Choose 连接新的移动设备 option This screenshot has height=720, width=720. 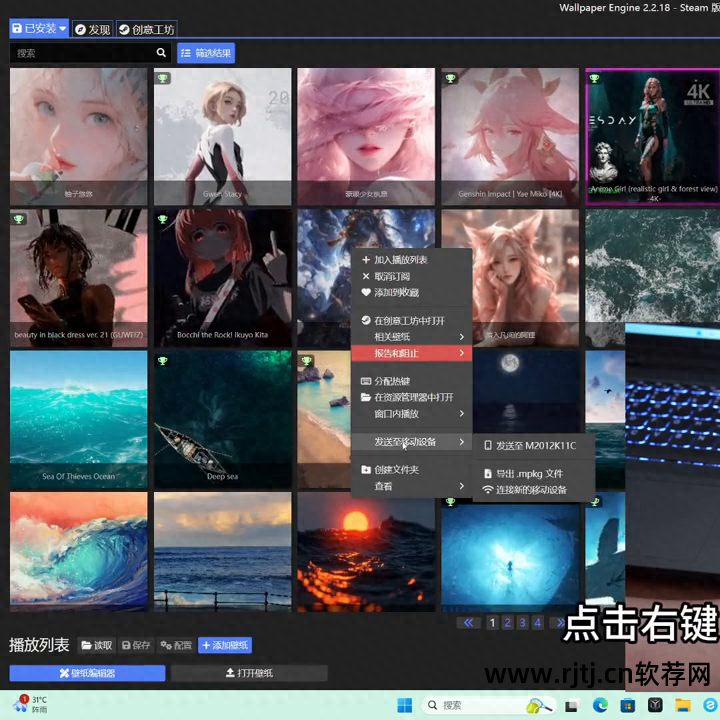coord(534,490)
